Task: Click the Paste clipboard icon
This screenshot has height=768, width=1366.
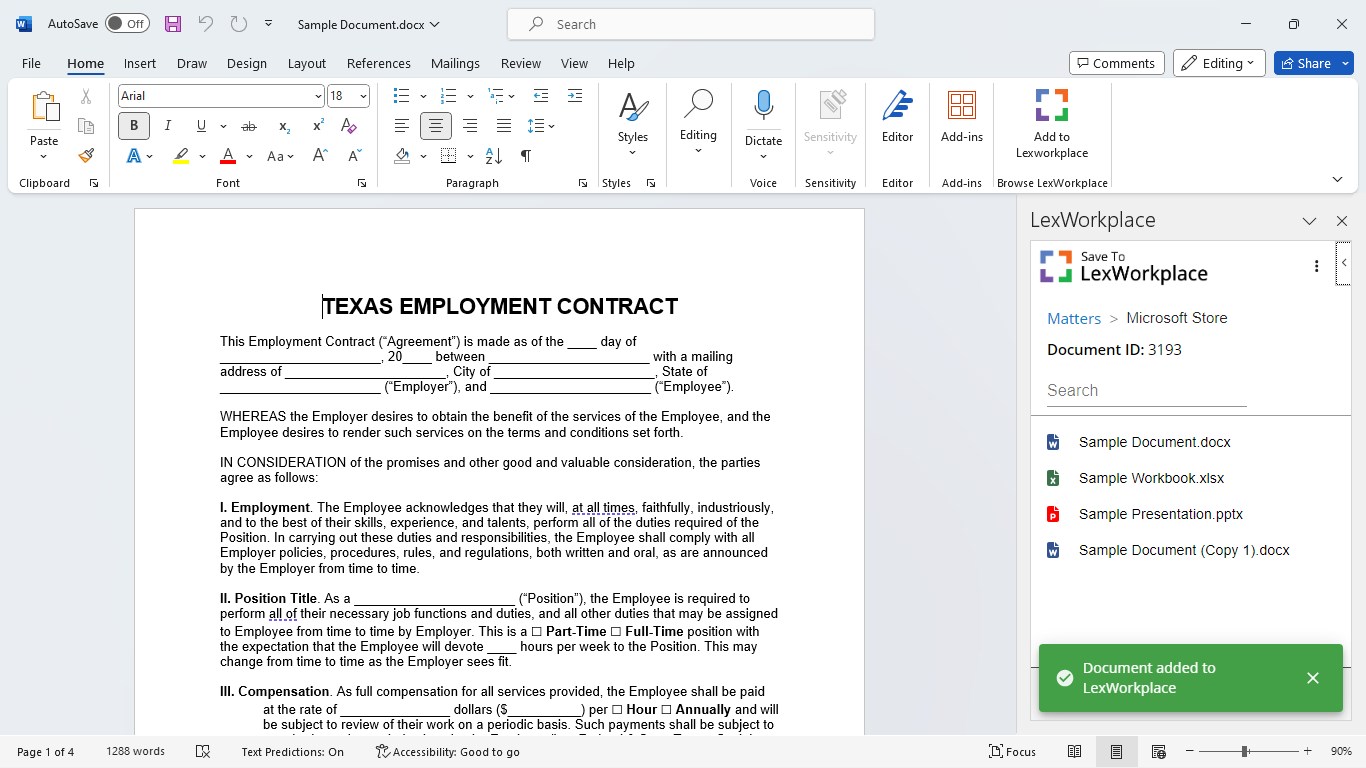Action: (x=44, y=107)
